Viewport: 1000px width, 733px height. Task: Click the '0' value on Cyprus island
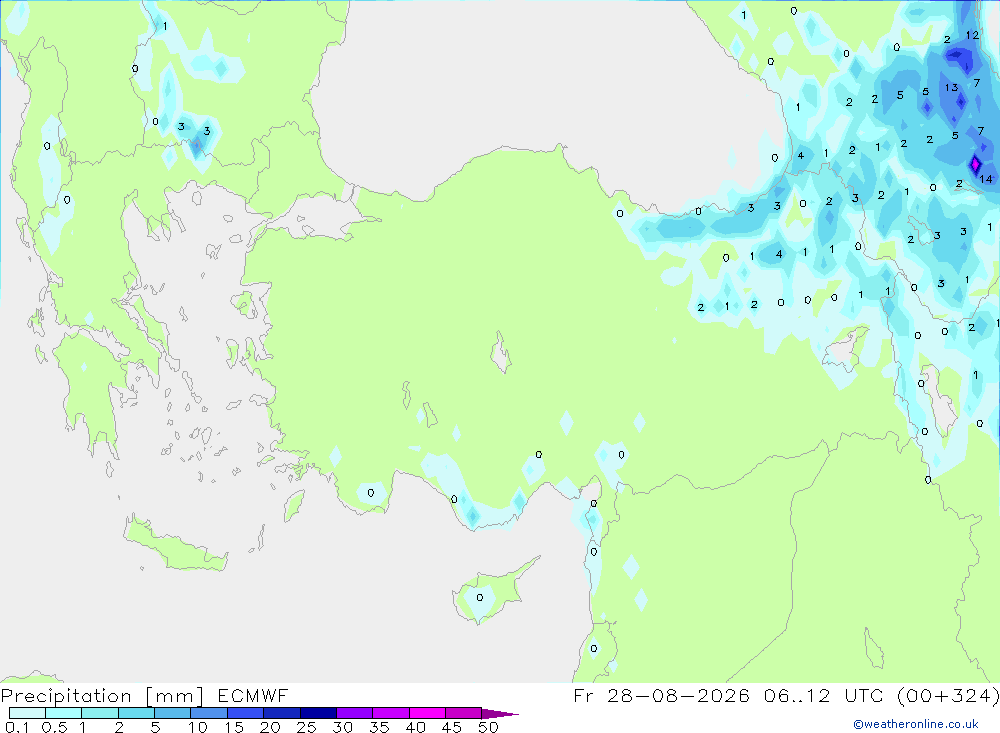tap(480, 598)
